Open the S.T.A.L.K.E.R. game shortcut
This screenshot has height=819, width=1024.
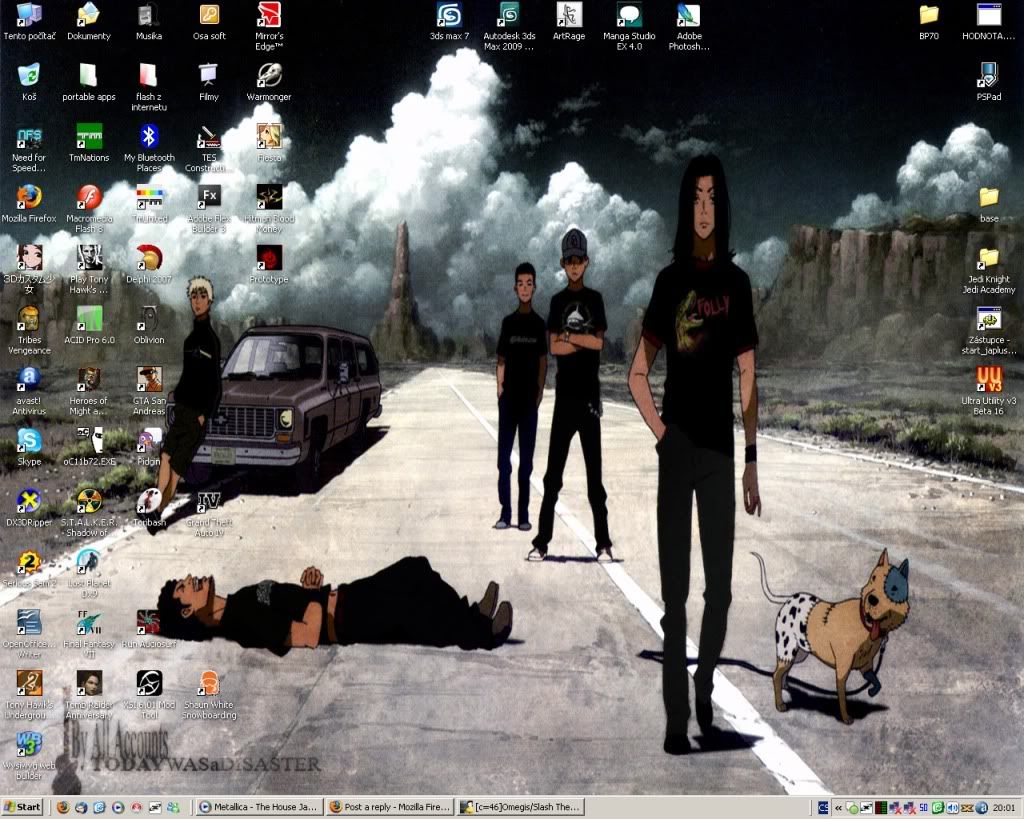(89, 513)
